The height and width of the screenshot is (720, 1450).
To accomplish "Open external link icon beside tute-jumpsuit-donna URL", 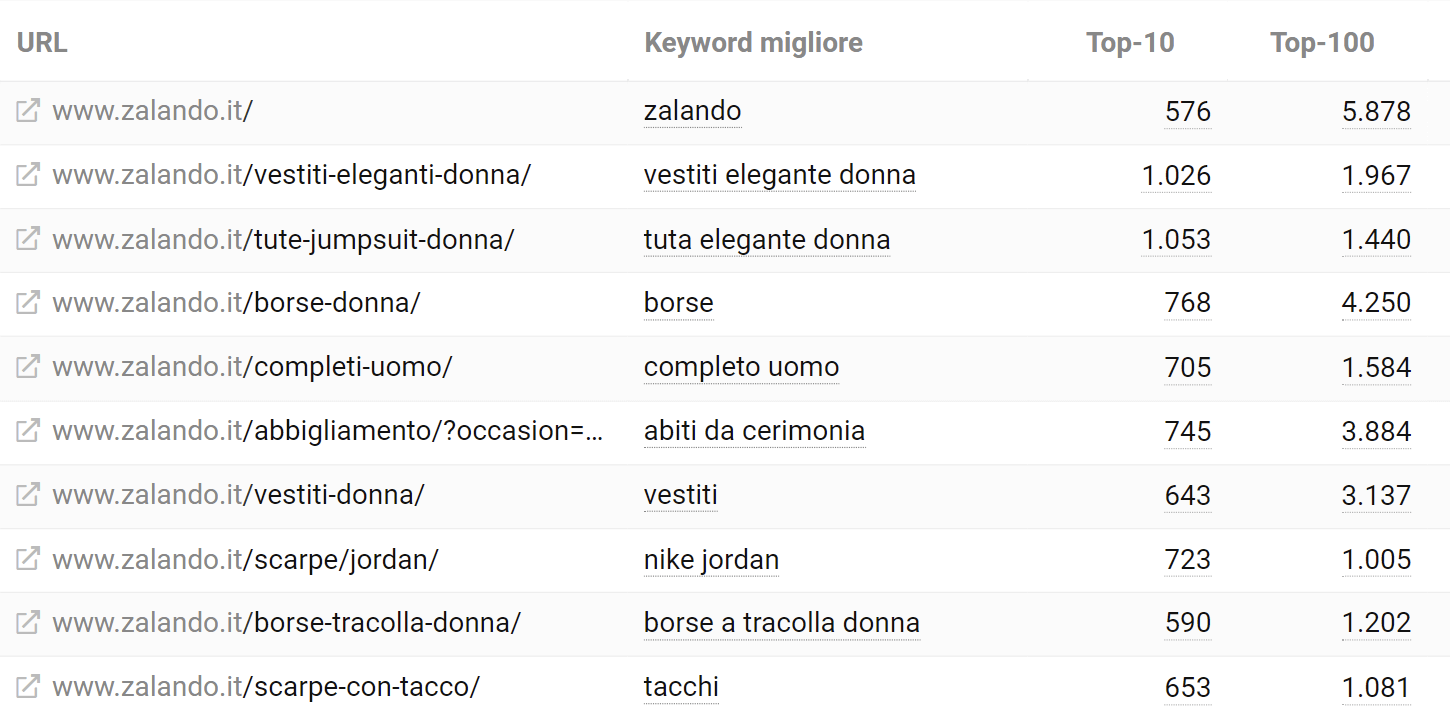I will pyautogui.click(x=28, y=239).
